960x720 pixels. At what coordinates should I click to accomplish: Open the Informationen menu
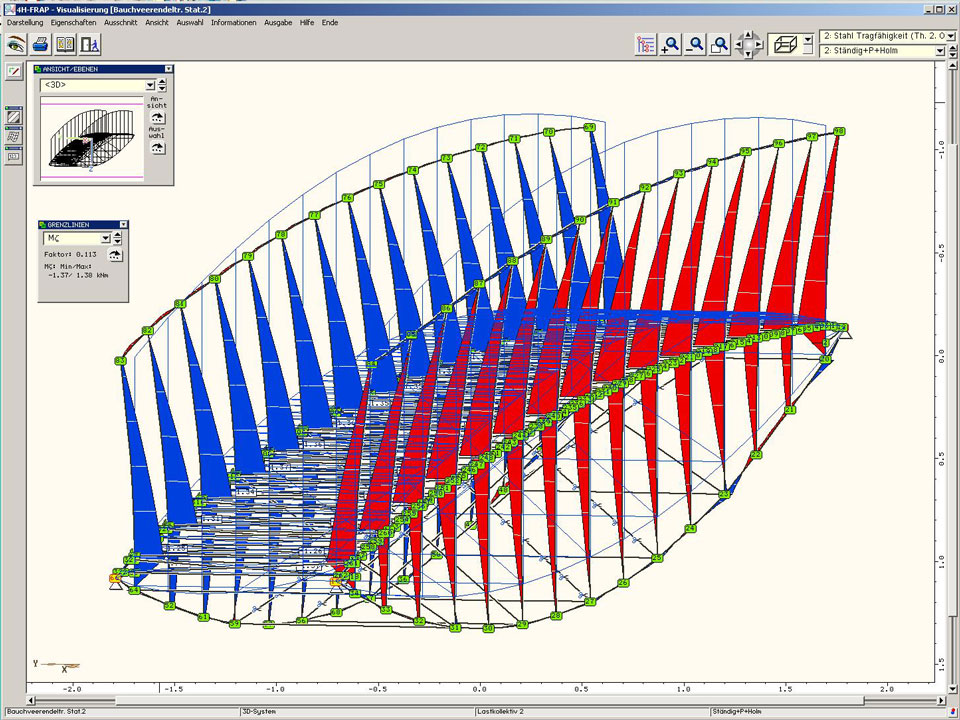pos(234,22)
